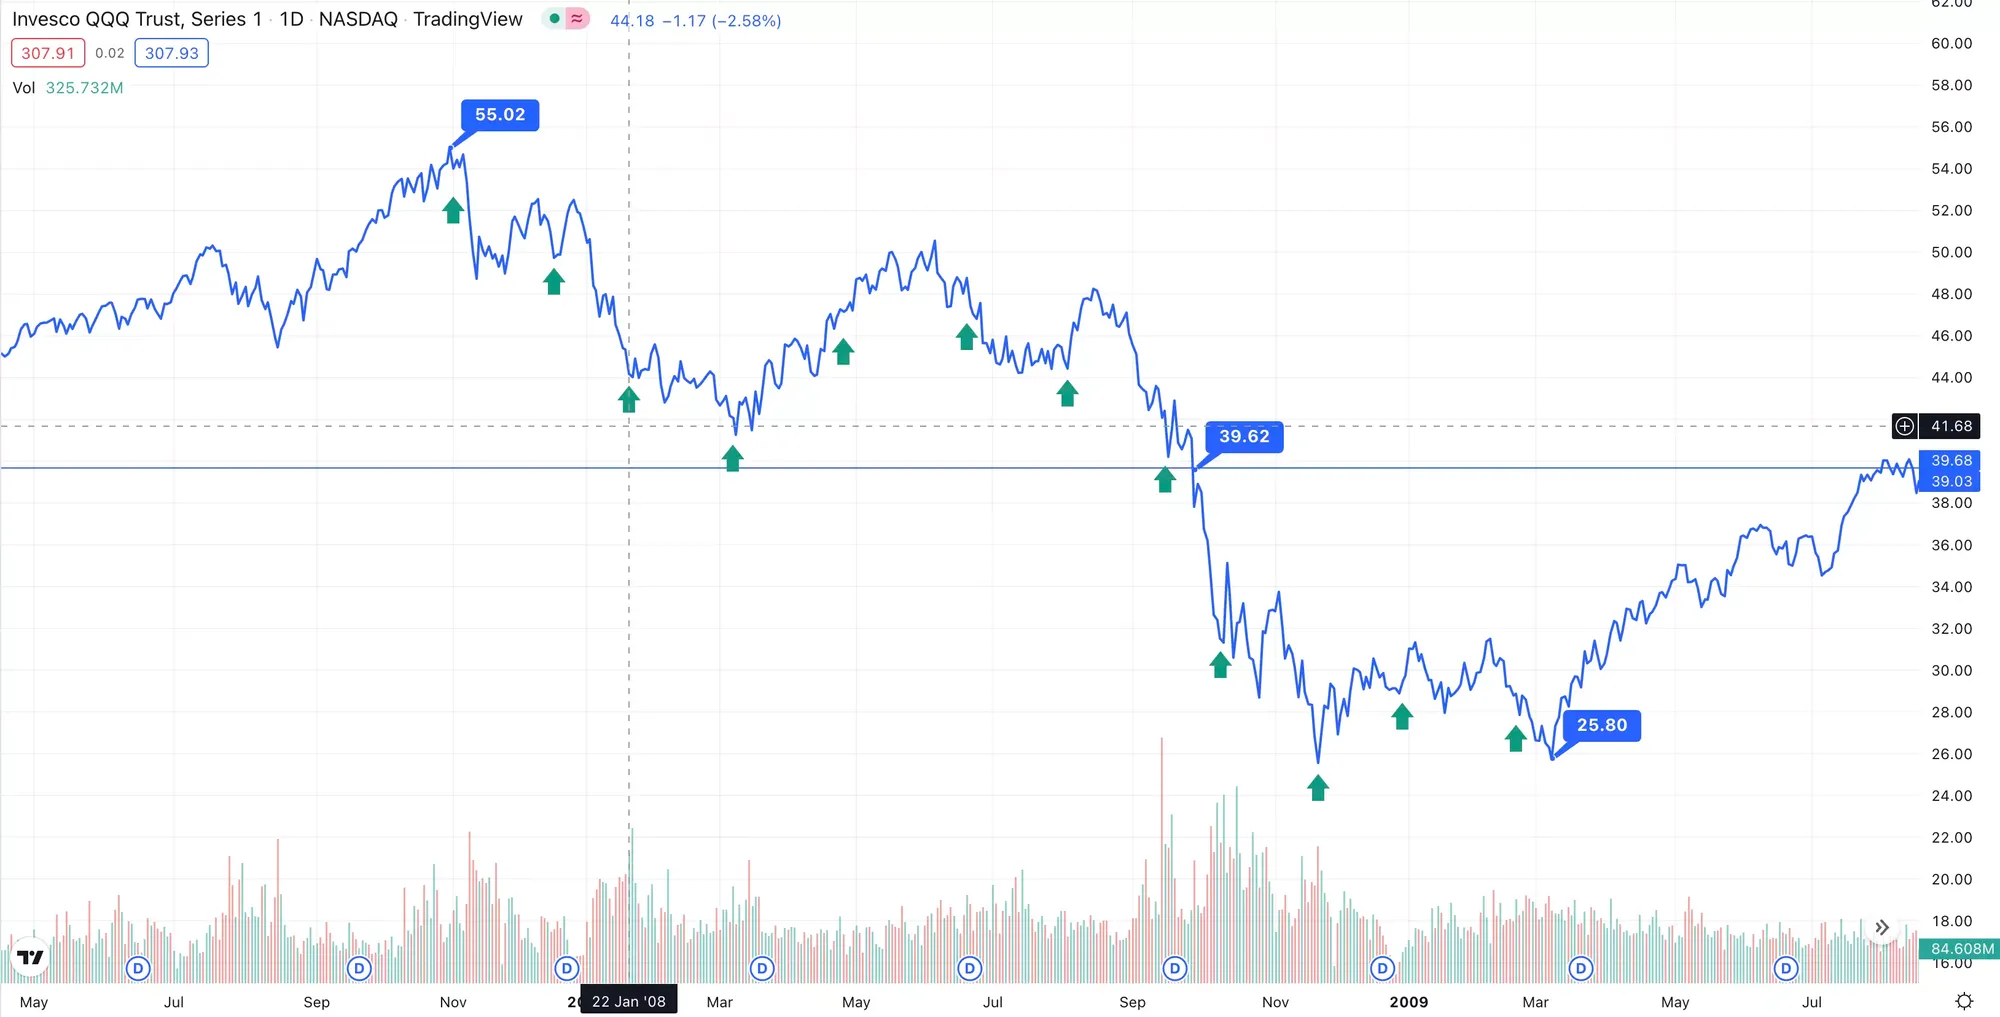Click the 22 Jan '08 date label
Image resolution: width=2000 pixels, height=1017 pixels.
pos(629,1001)
